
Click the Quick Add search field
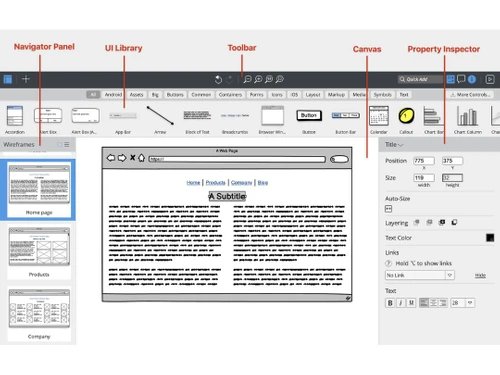click(x=420, y=79)
